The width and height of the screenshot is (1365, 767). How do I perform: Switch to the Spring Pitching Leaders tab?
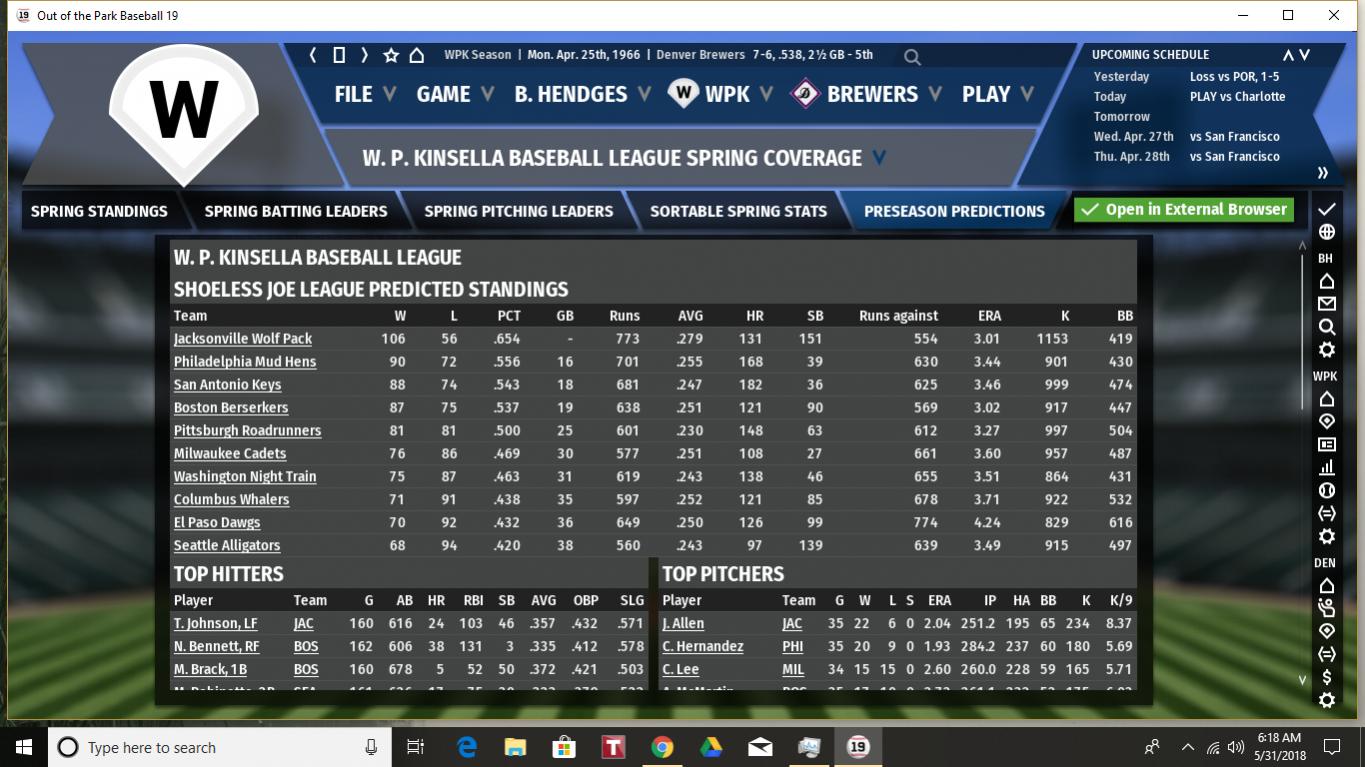518,211
